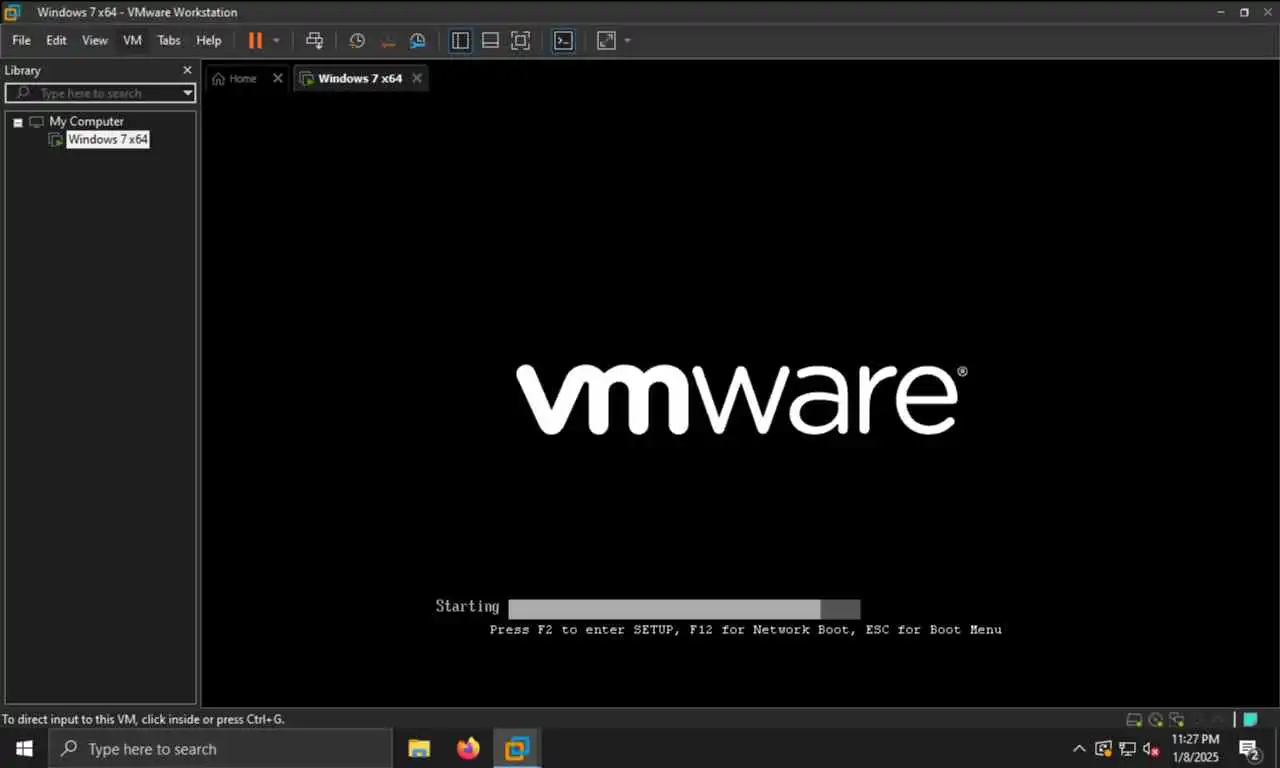Click the VMware Workstation taskbar icon

click(517, 748)
